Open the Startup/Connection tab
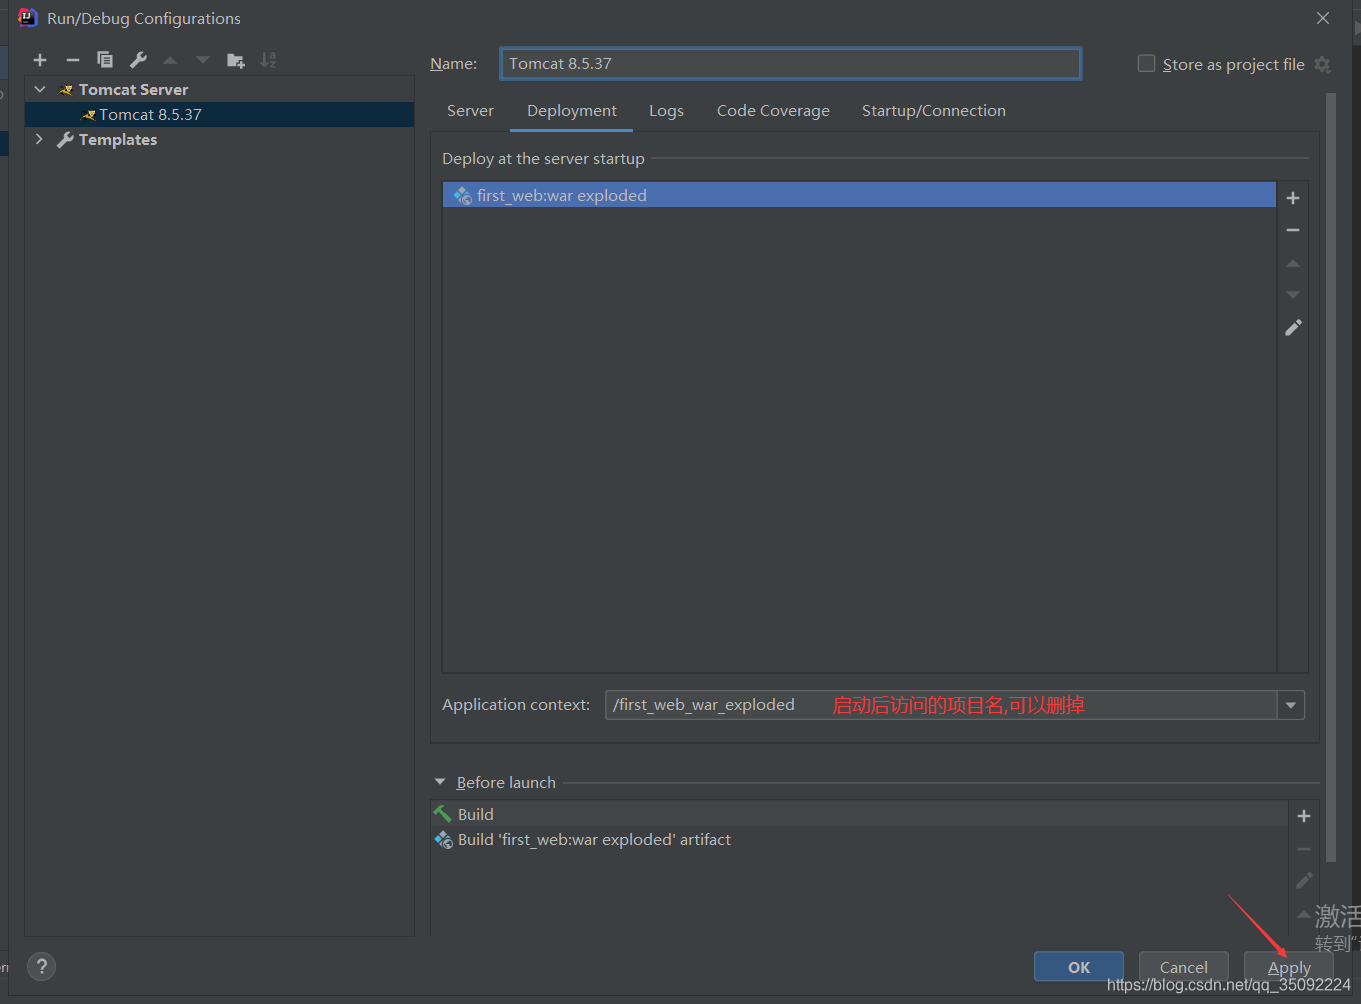Screen dimensions: 1361x1004 (x=934, y=111)
